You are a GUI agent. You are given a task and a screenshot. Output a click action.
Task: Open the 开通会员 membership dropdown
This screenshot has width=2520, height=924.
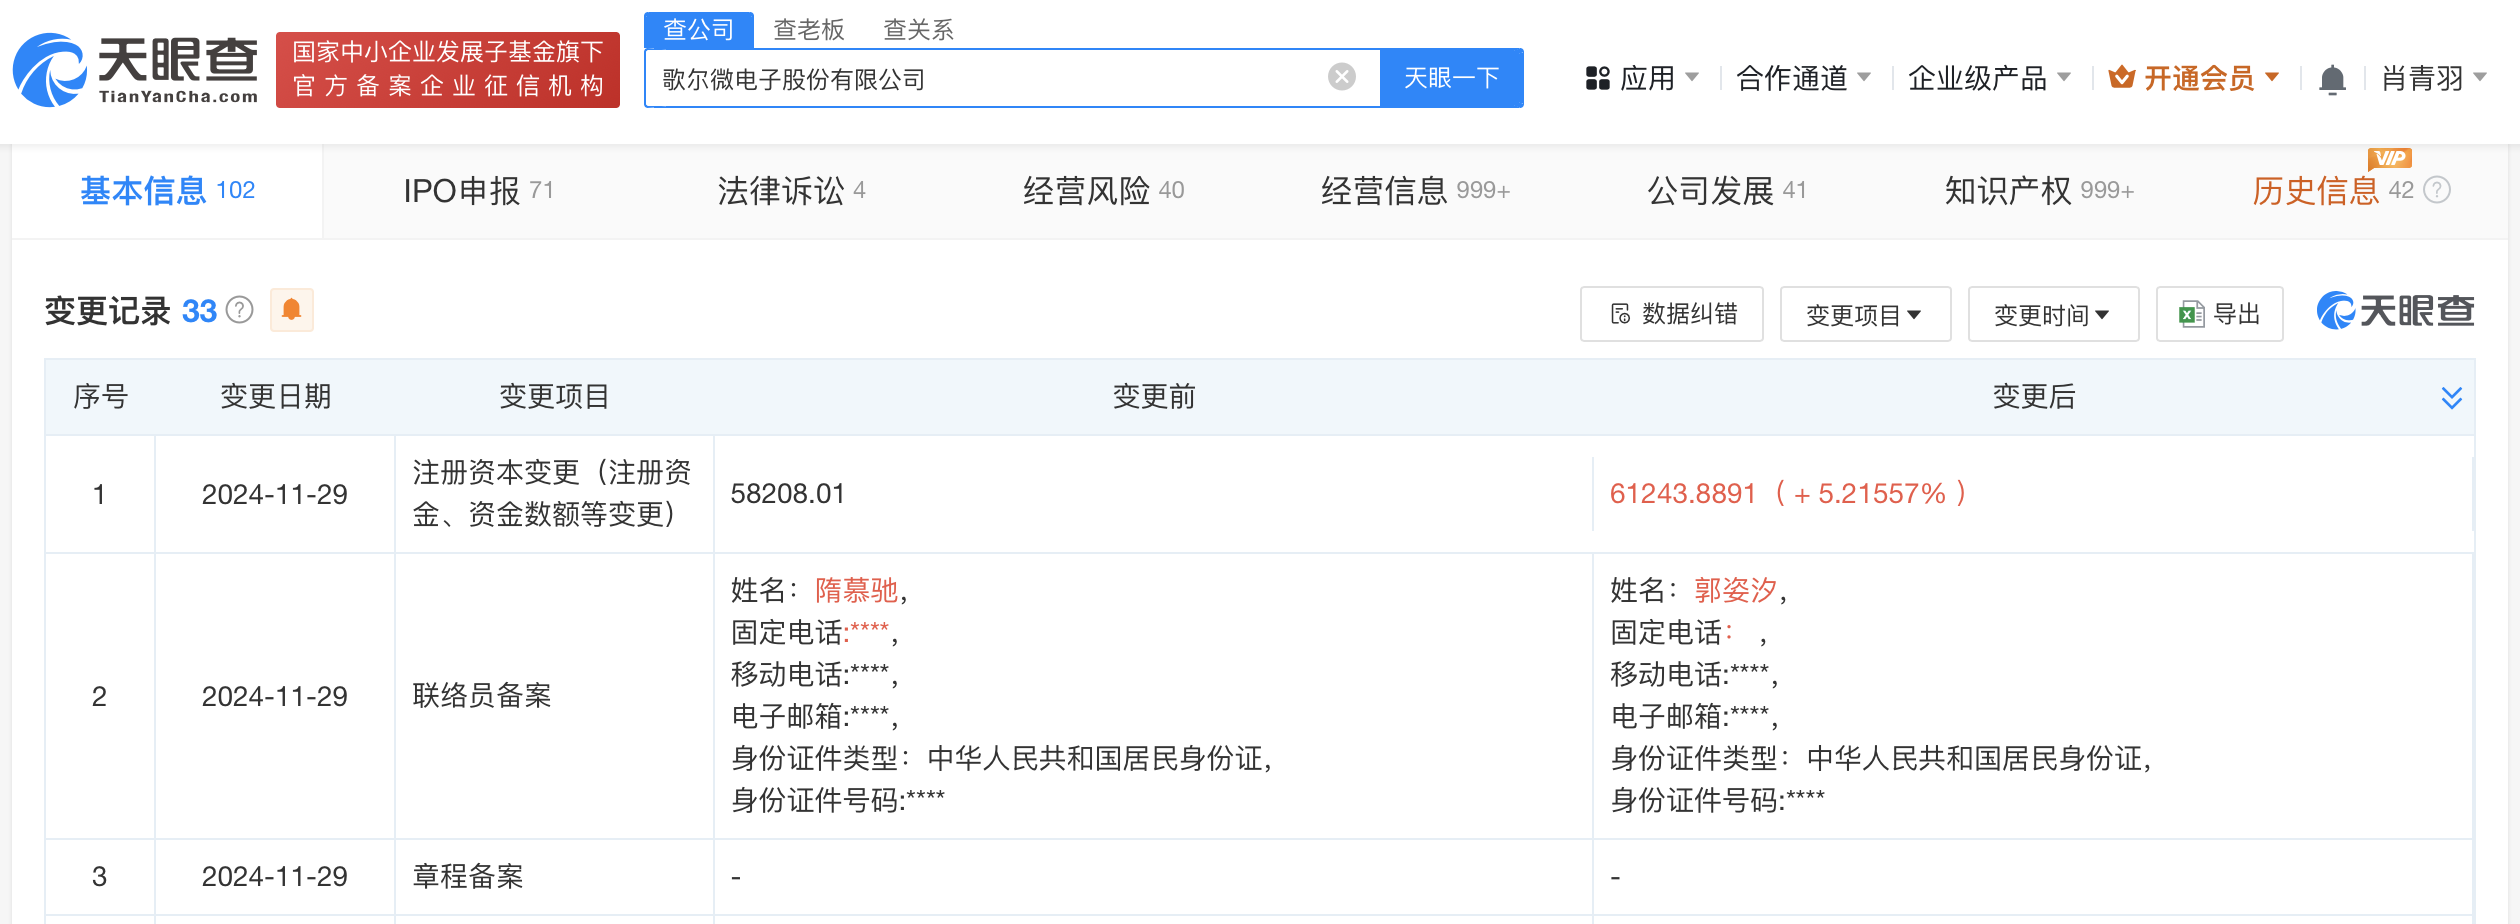(2194, 78)
